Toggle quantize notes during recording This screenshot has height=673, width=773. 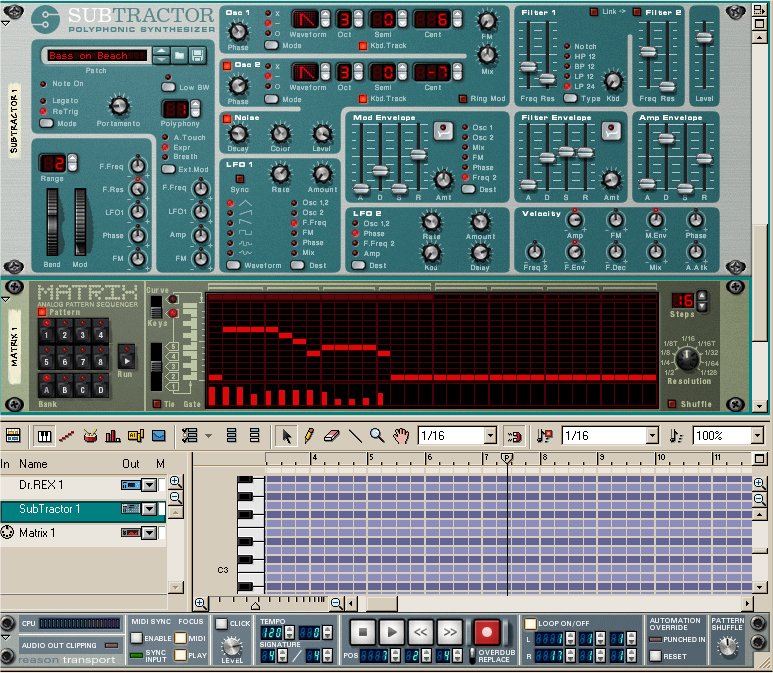[545, 436]
